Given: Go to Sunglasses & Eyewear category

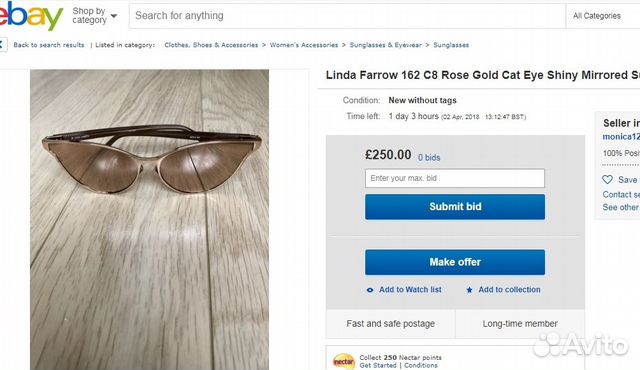Looking at the screenshot, I should pyautogui.click(x=385, y=45).
